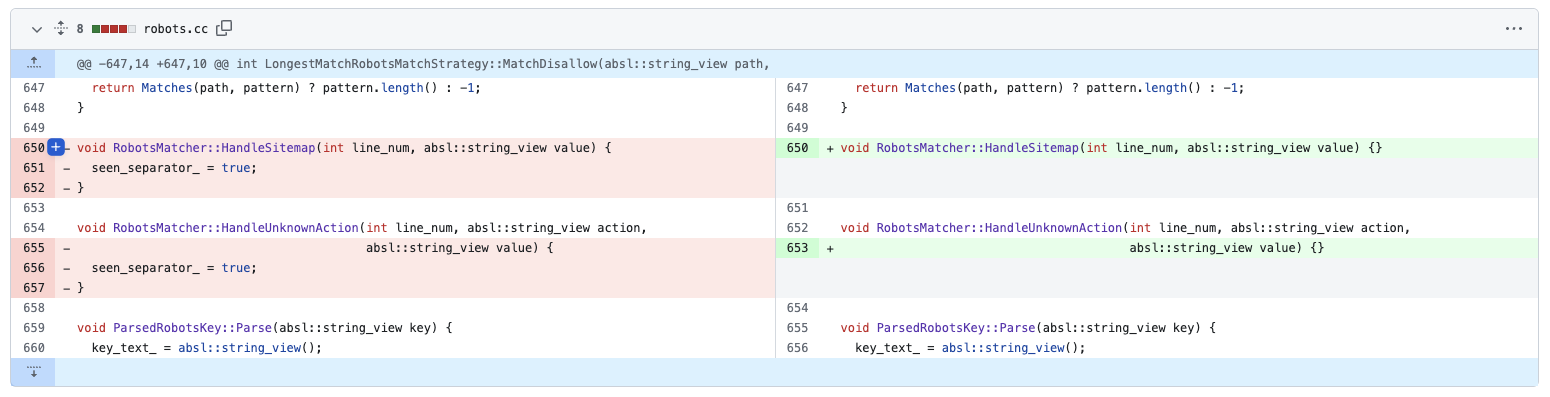Click removed 'seen_separator_ = true;' on line 656
The image size is (1550, 397).
[x=174, y=268]
